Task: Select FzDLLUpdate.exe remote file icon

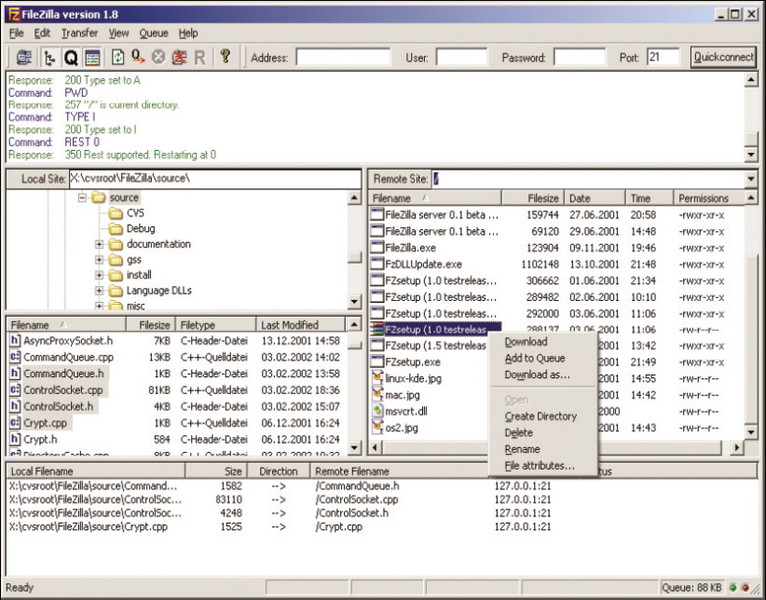Action: (377, 264)
